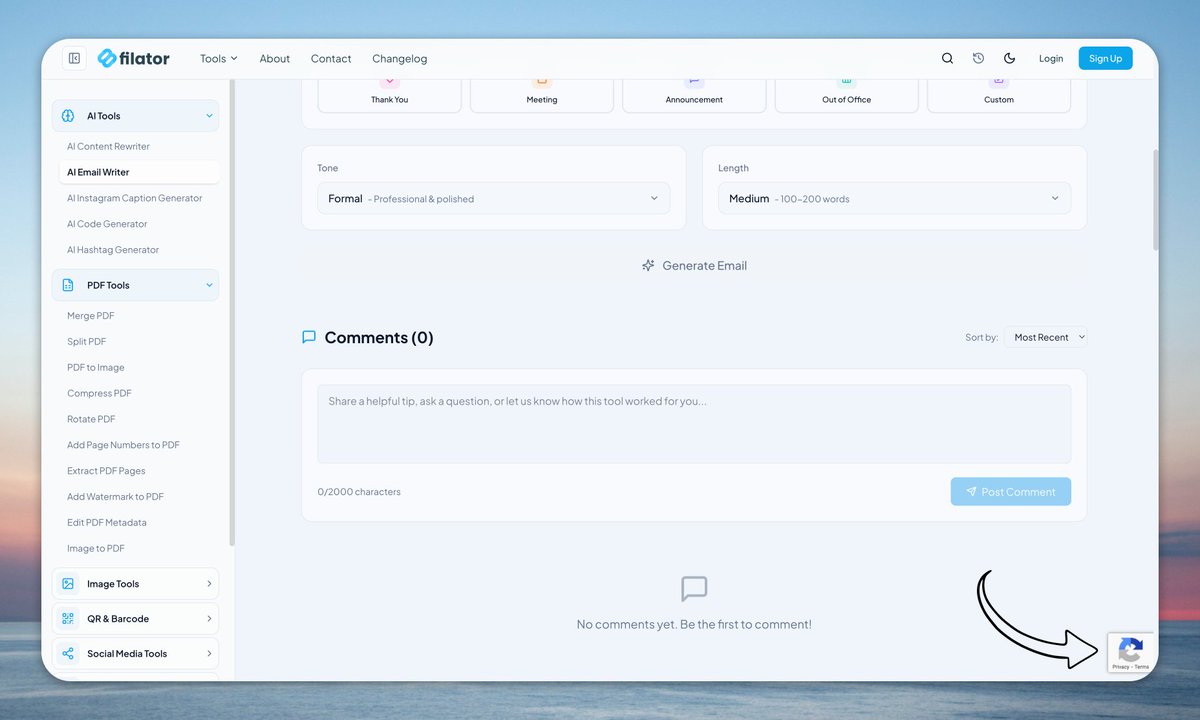Expand the Image Tools section
This screenshot has width=1200, height=720.
coord(135,584)
